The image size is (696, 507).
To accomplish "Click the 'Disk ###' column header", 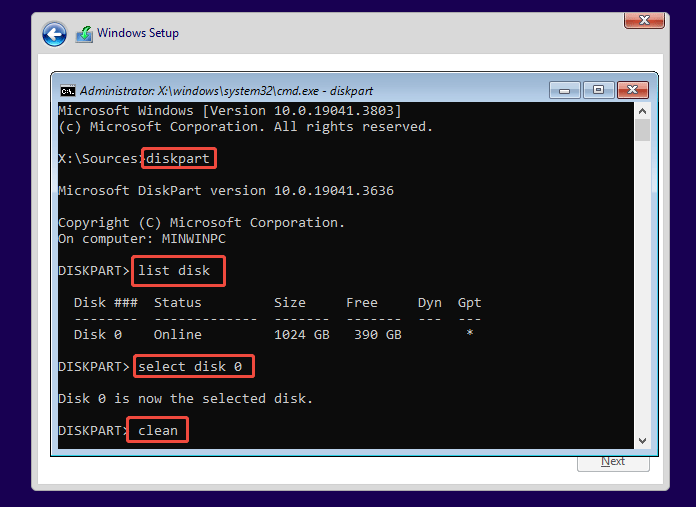I will (106, 302).
